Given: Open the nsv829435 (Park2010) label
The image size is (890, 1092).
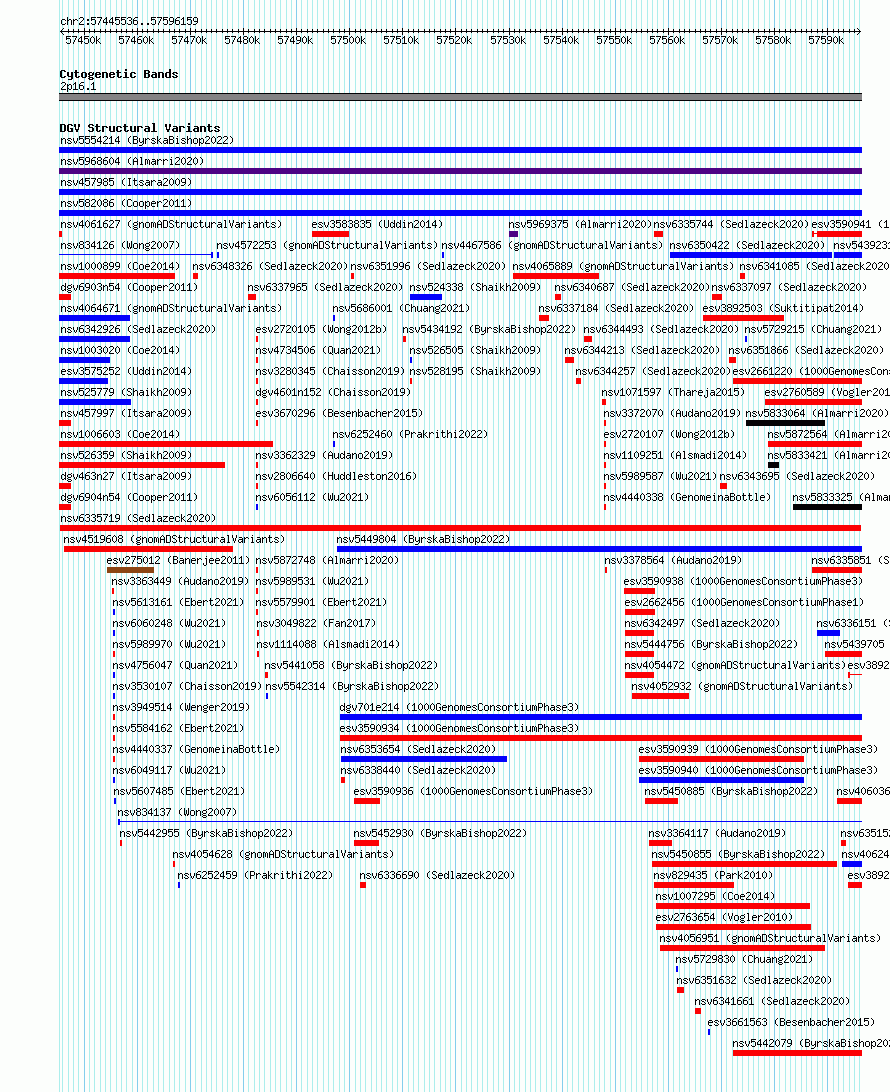Looking at the screenshot, I should coord(713,875).
